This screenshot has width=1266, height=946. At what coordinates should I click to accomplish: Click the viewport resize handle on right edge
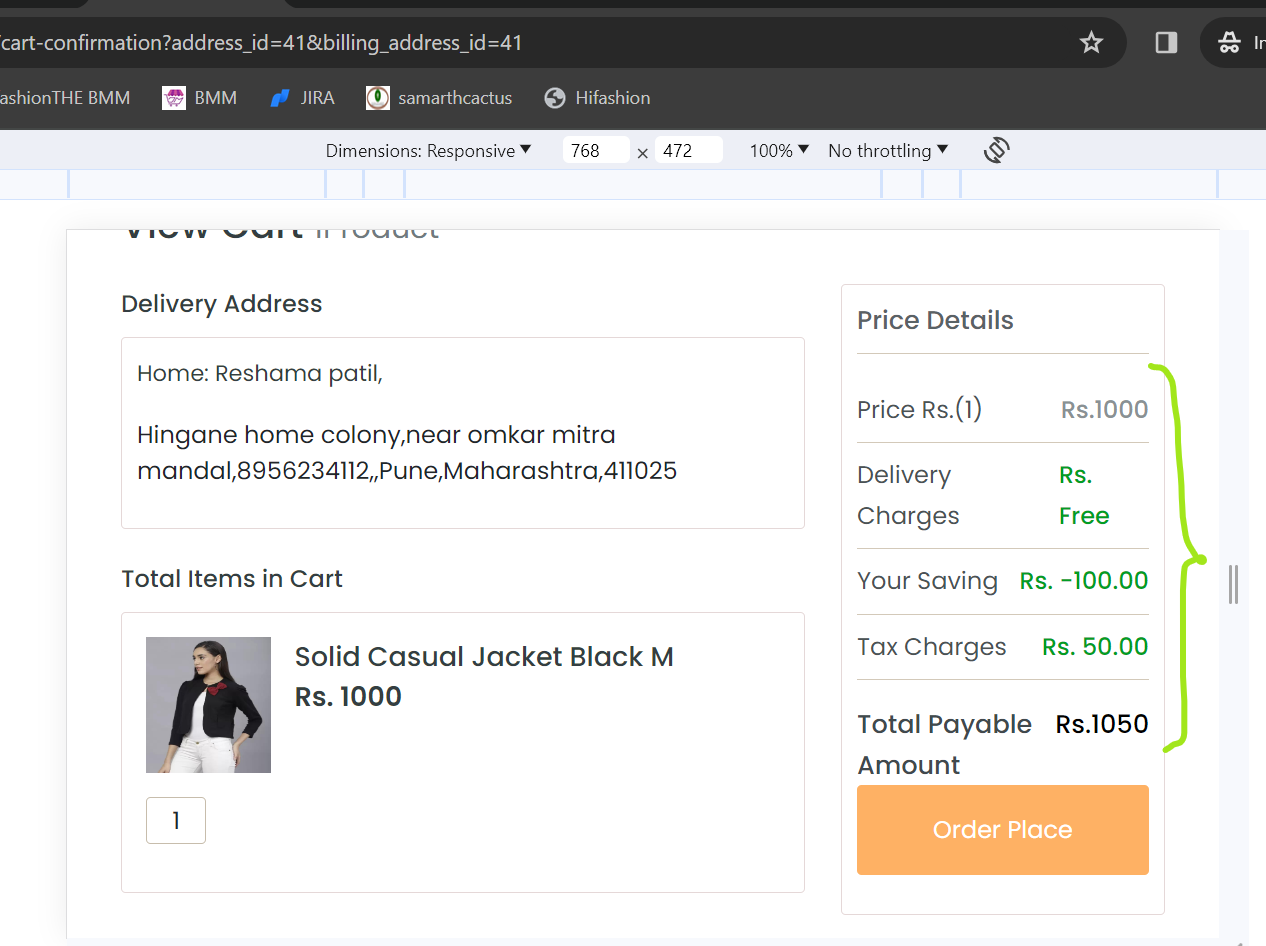click(x=1234, y=584)
